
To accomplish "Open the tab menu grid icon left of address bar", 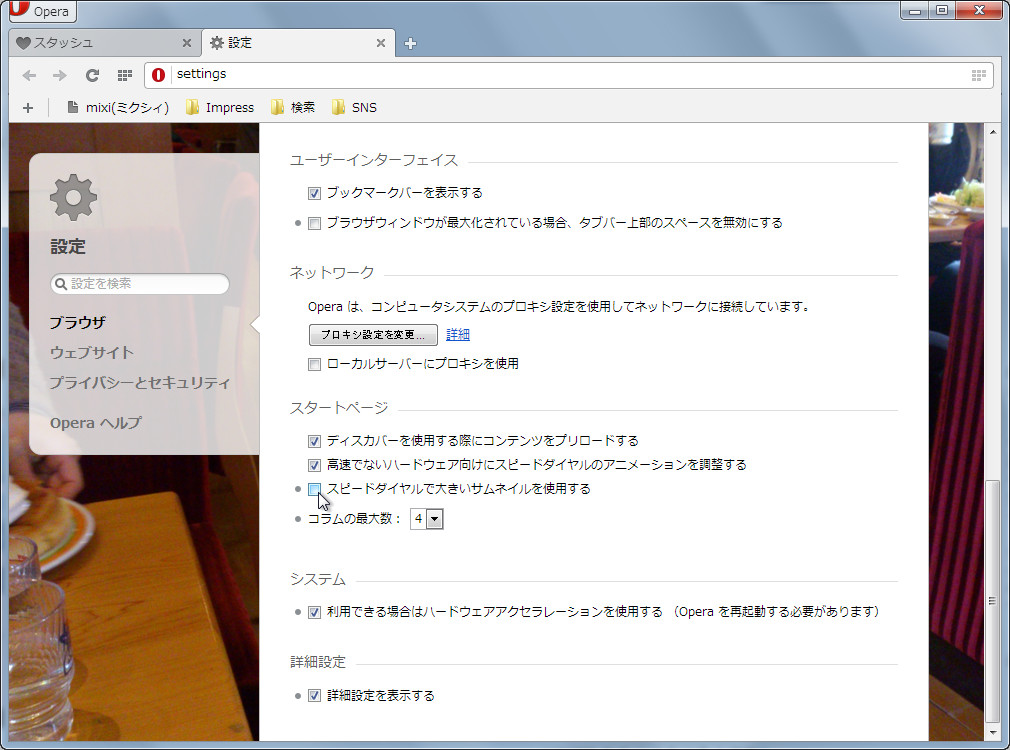I will click(x=124, y=75).
